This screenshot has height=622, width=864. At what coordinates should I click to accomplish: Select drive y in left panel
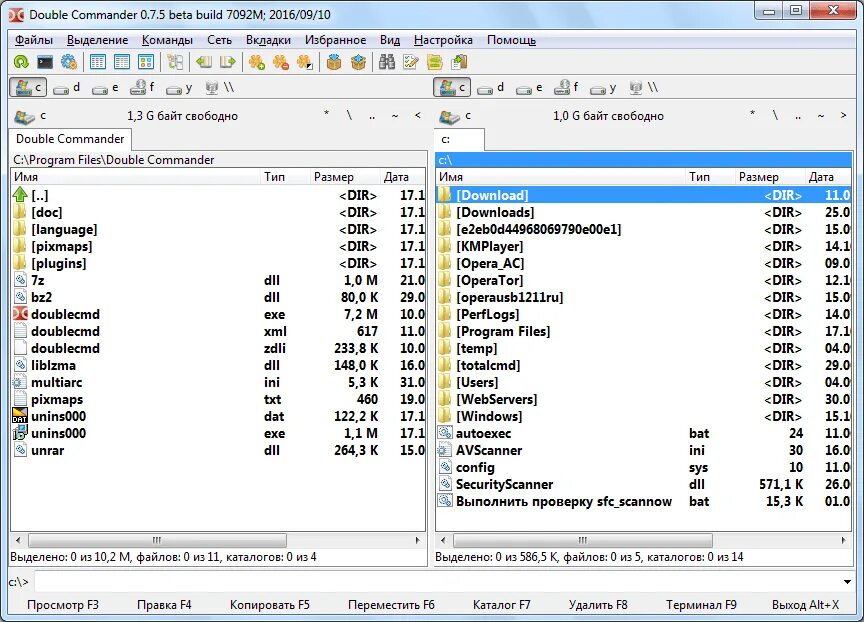pos(180,88)
